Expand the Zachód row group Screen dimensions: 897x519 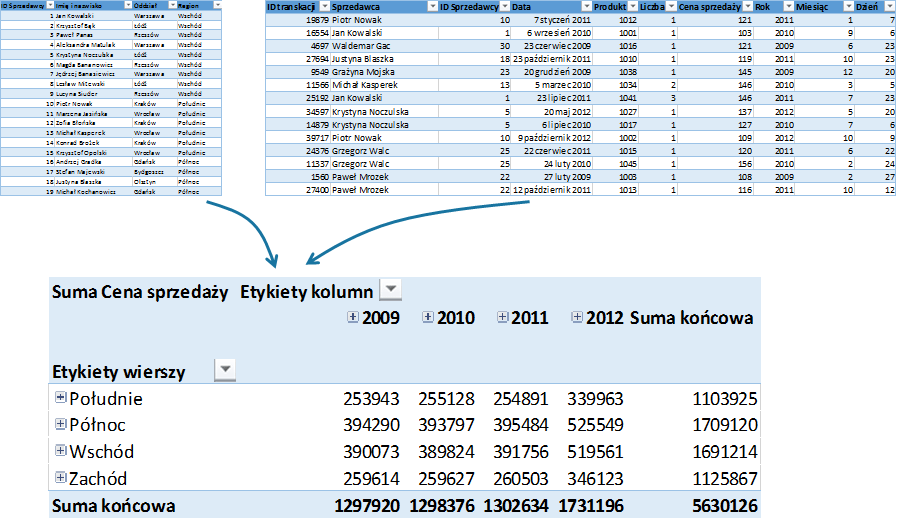(x=60, y=478)
